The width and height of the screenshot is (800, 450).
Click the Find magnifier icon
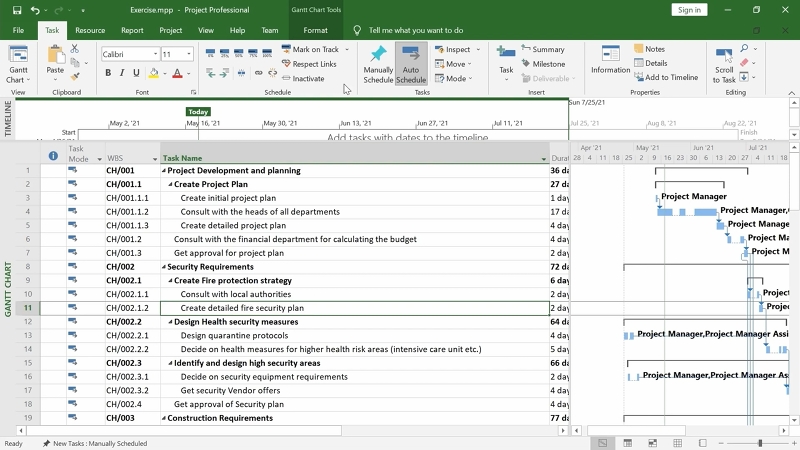(x=744, y=48)
